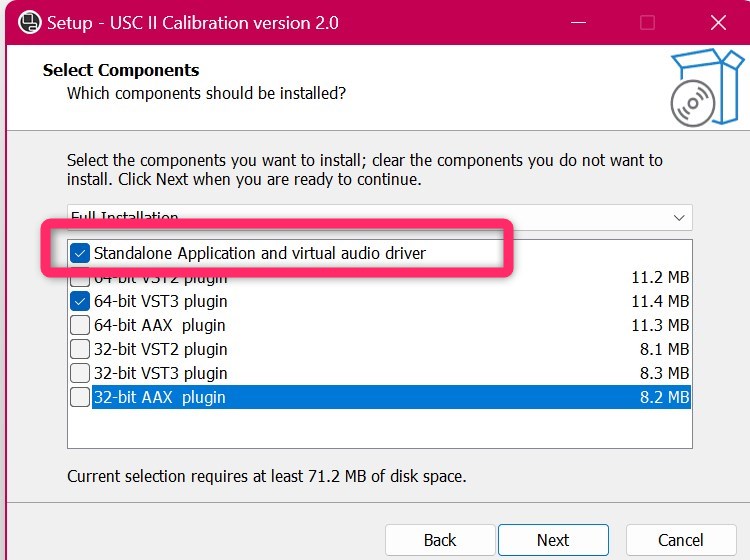Image resolution: width=750 pixels, height=560 pixels.
Task: Click the 11.4 MB size value
Action: pos(660,301)
